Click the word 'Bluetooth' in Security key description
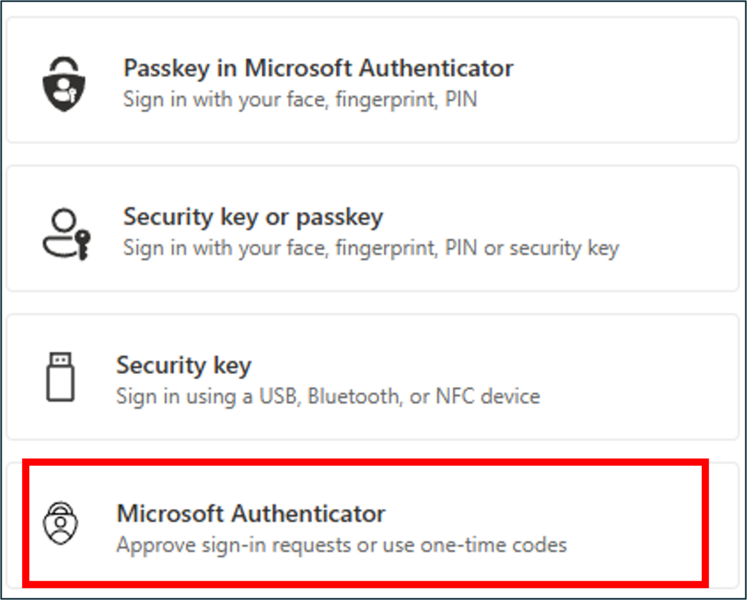This screenshot has height=600, width=747. coord(354,396)
